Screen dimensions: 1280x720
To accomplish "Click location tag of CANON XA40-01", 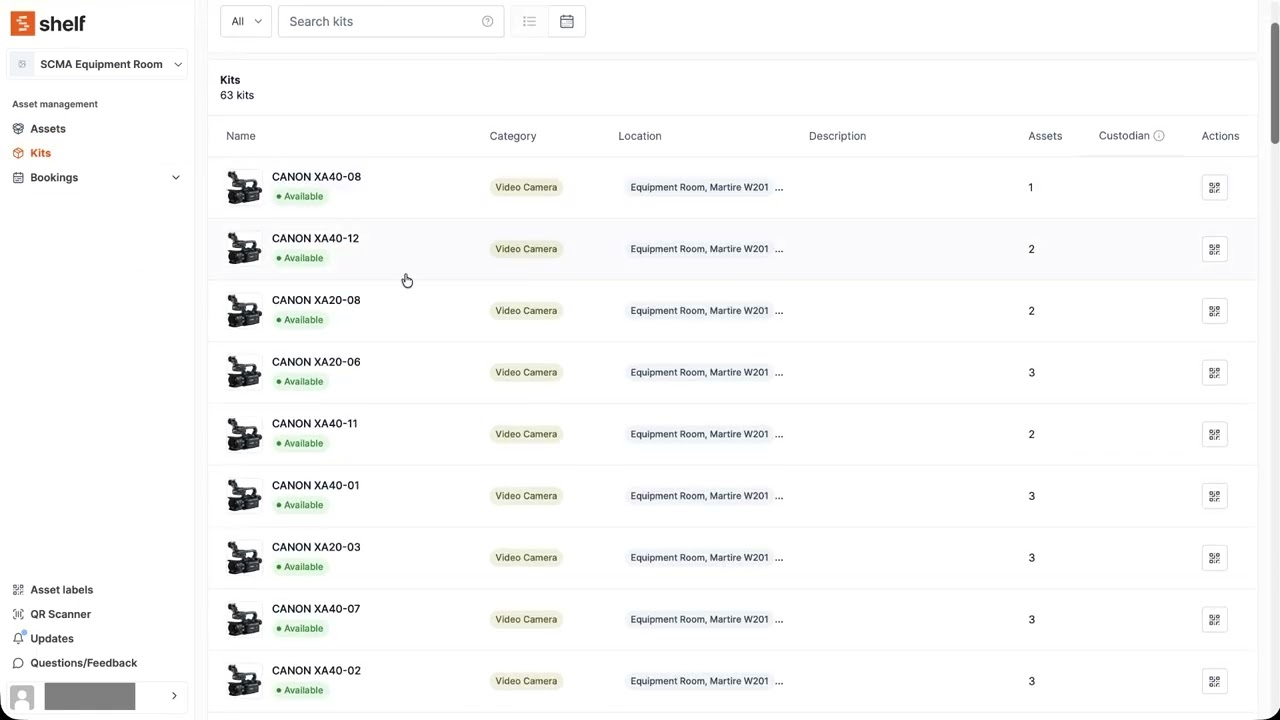I will pos(699,496).
